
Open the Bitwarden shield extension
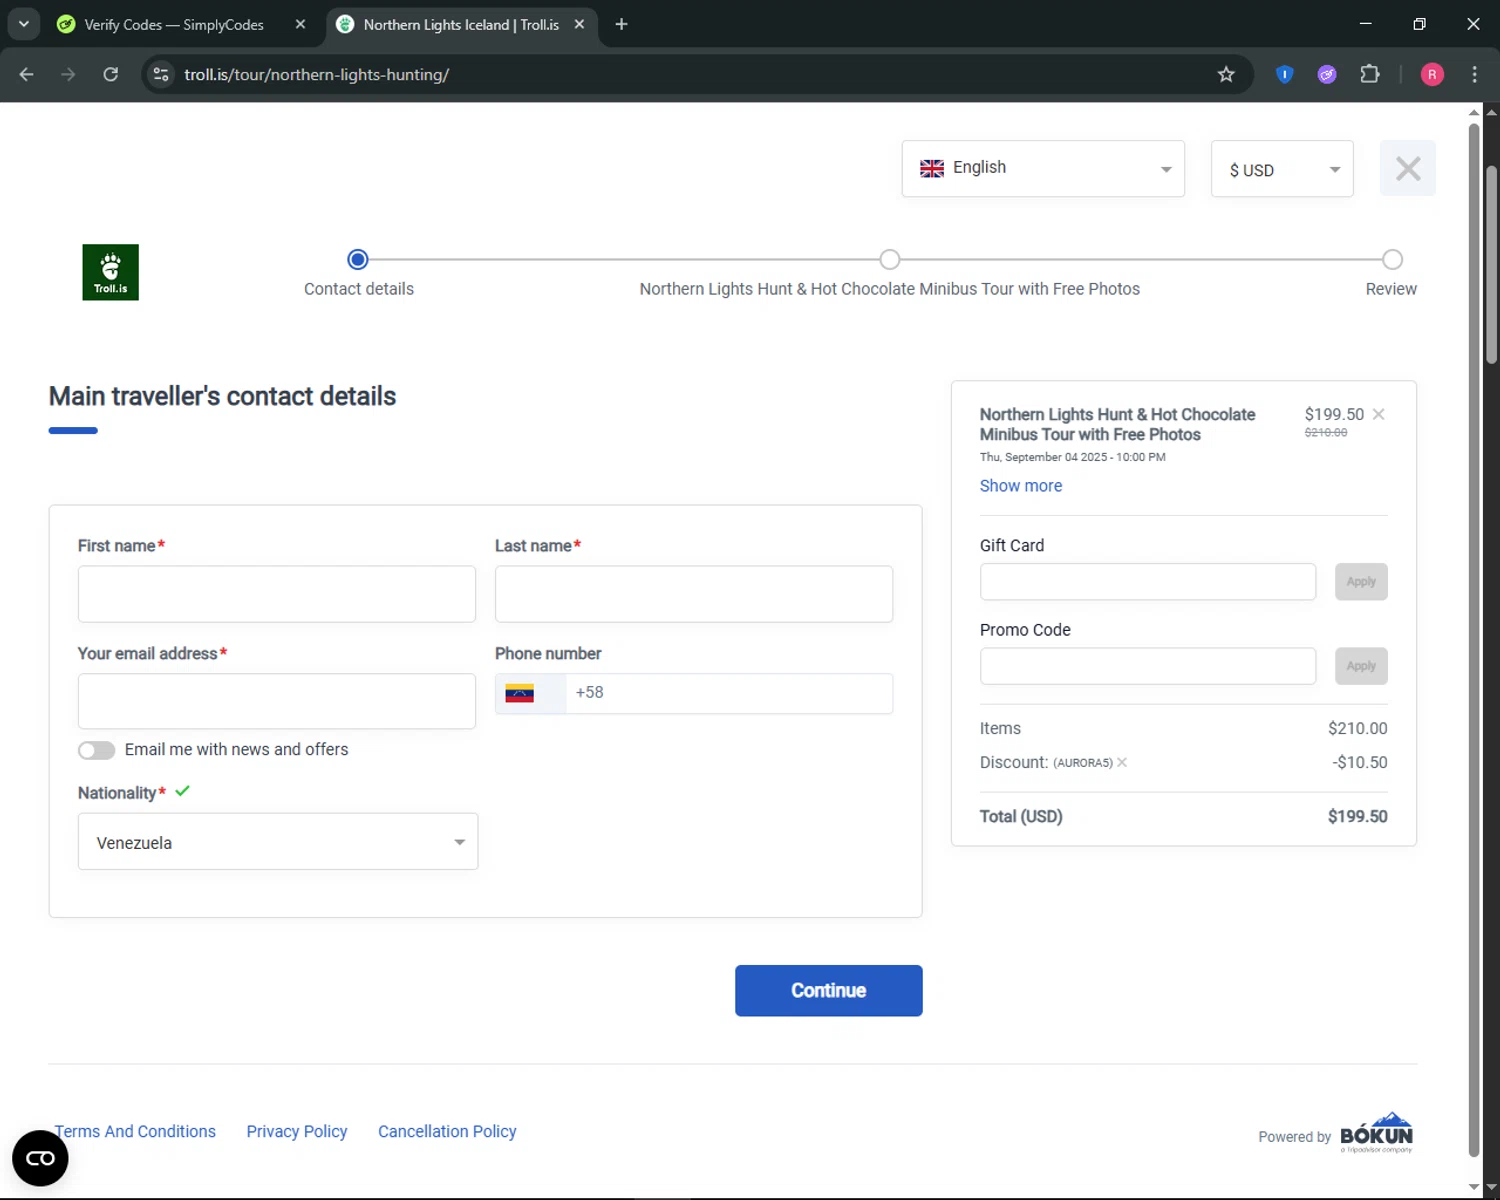(1284, 74)
